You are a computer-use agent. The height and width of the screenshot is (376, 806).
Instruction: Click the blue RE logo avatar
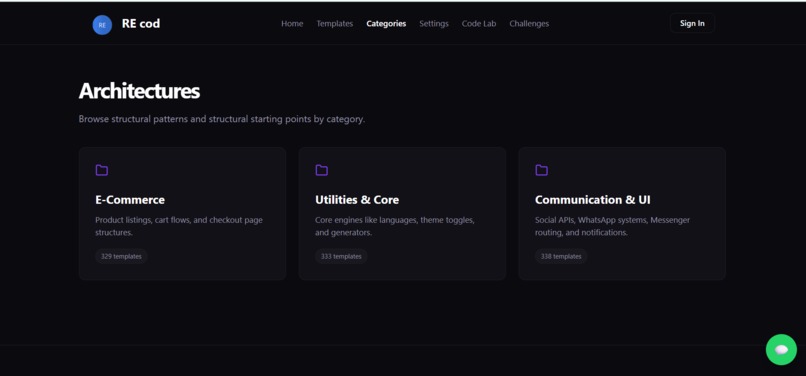102,25
